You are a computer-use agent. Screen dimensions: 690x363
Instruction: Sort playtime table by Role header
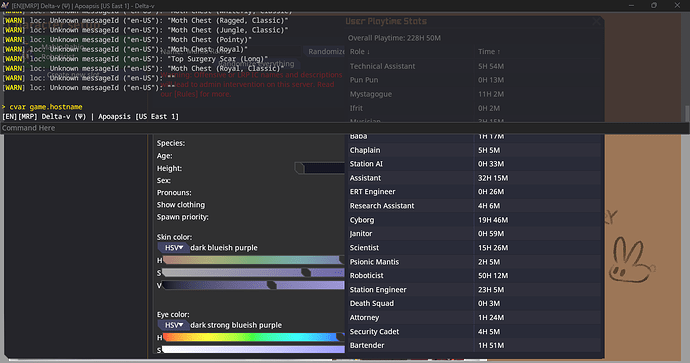click(x=360, y=51)
